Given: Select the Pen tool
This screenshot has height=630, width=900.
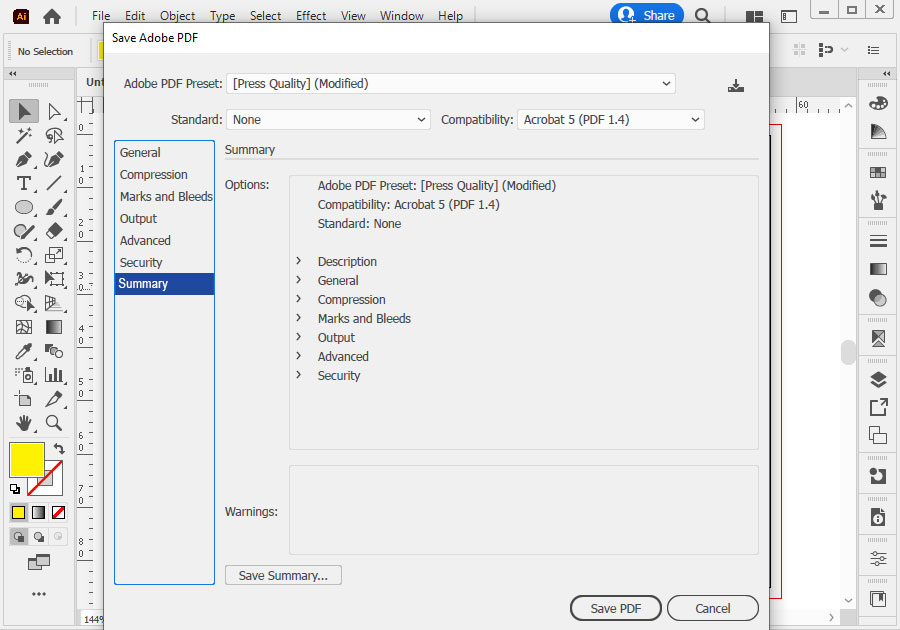Looking at the screenshot, I should (x=24, y=159).
